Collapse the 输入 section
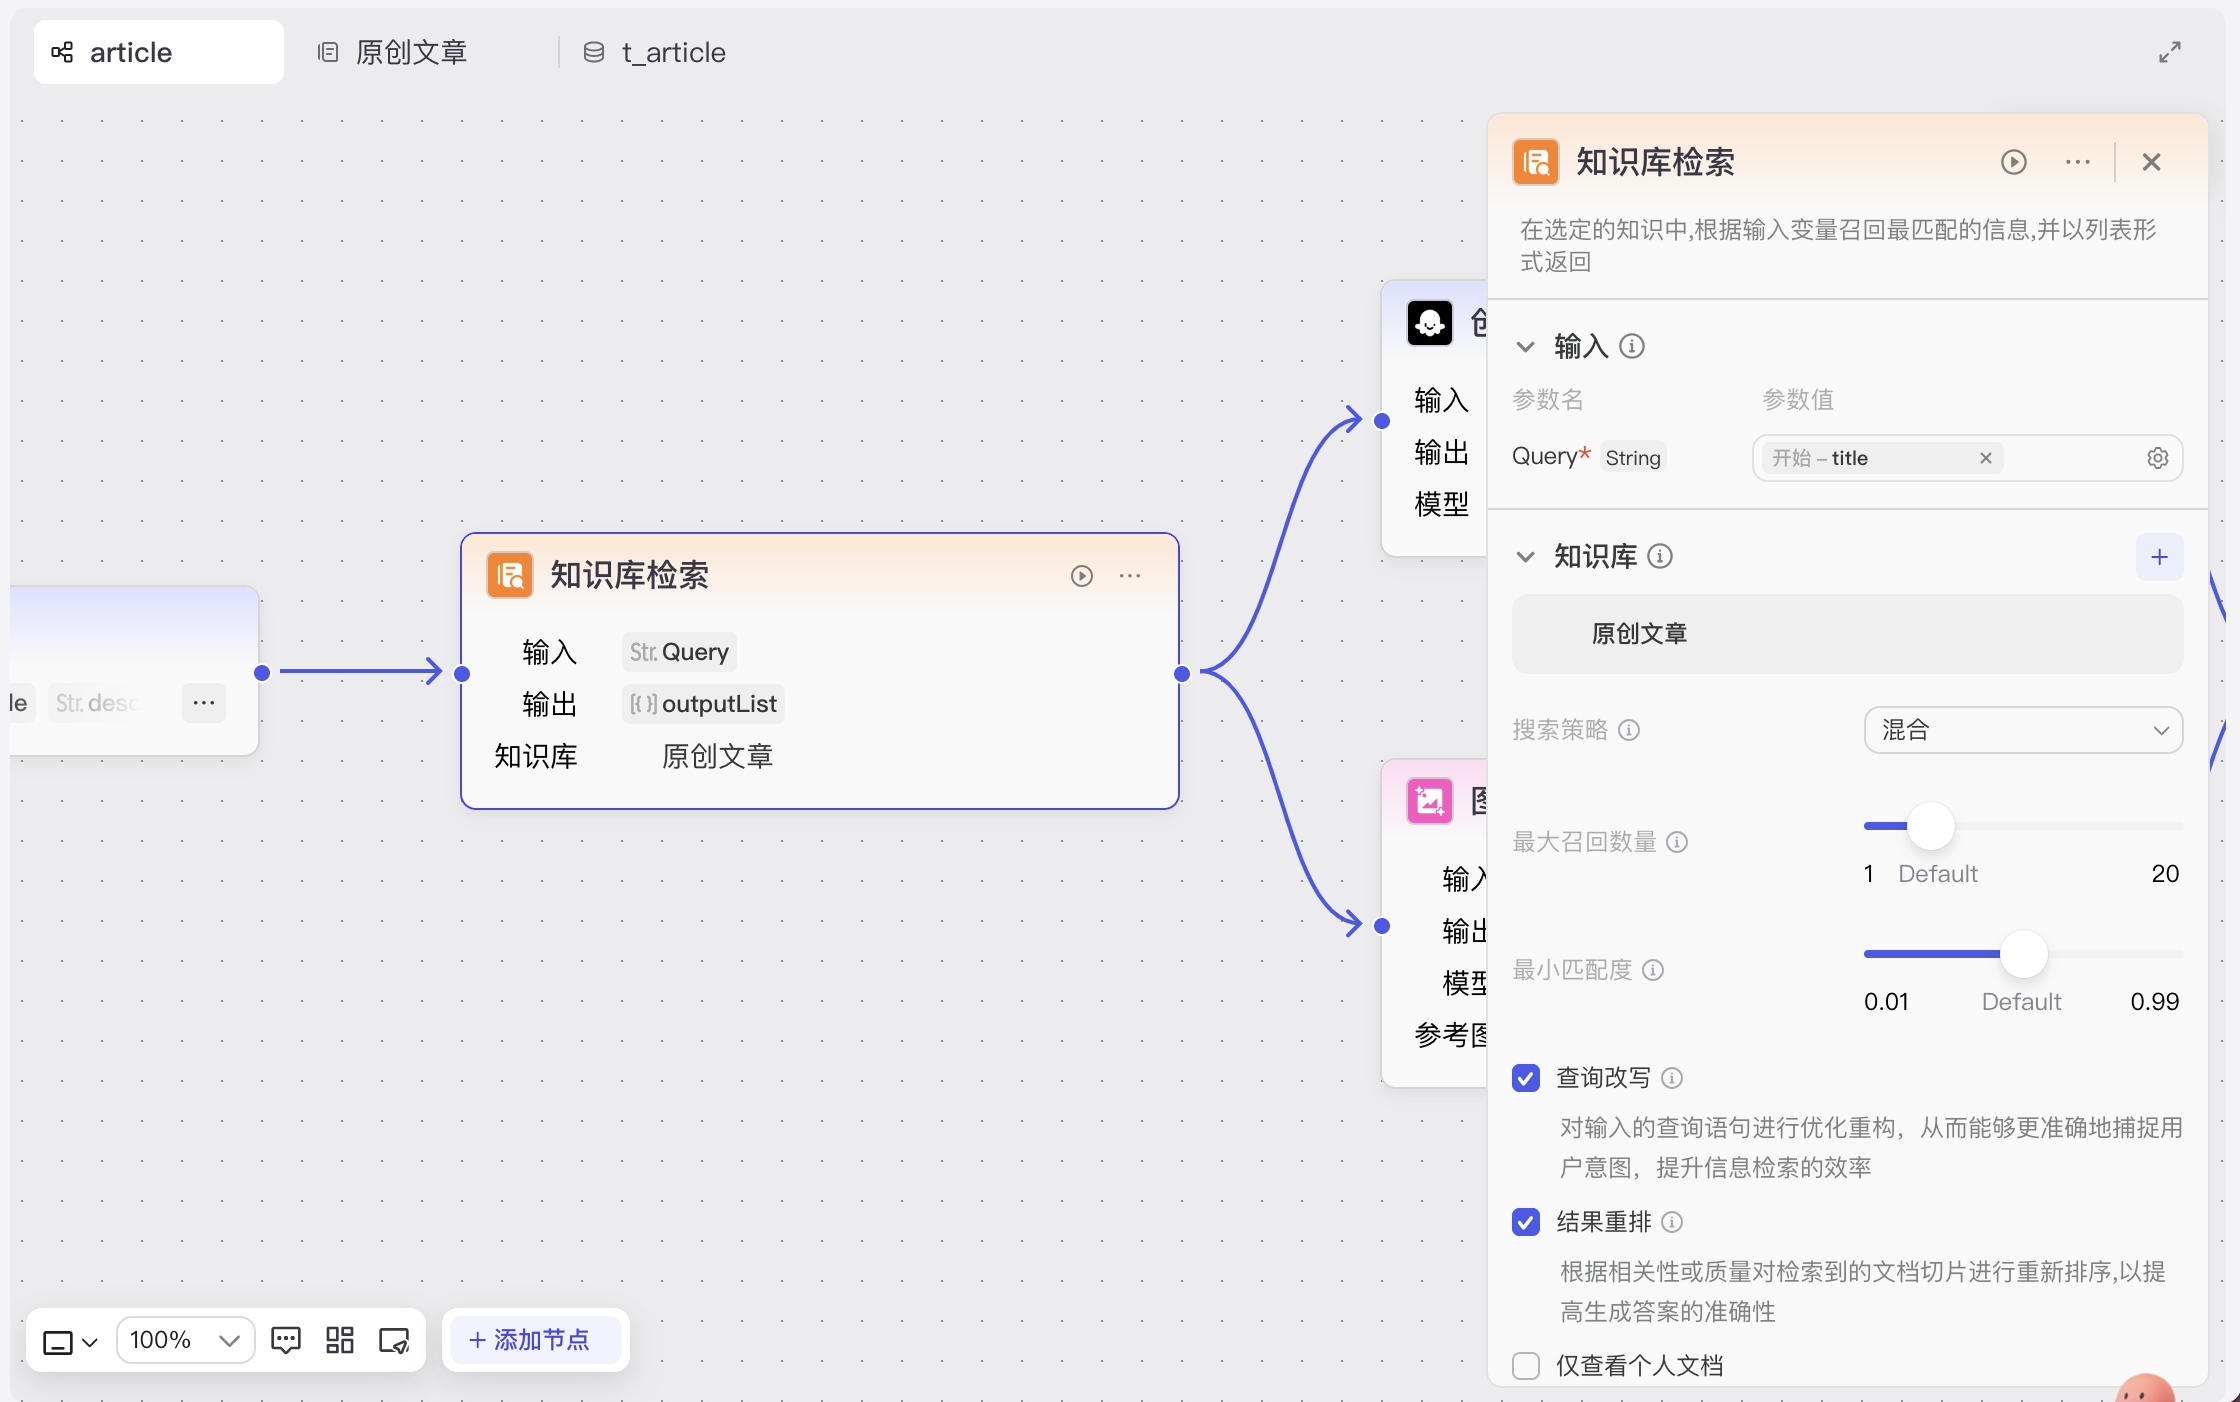 click(x=1526, y=347)
